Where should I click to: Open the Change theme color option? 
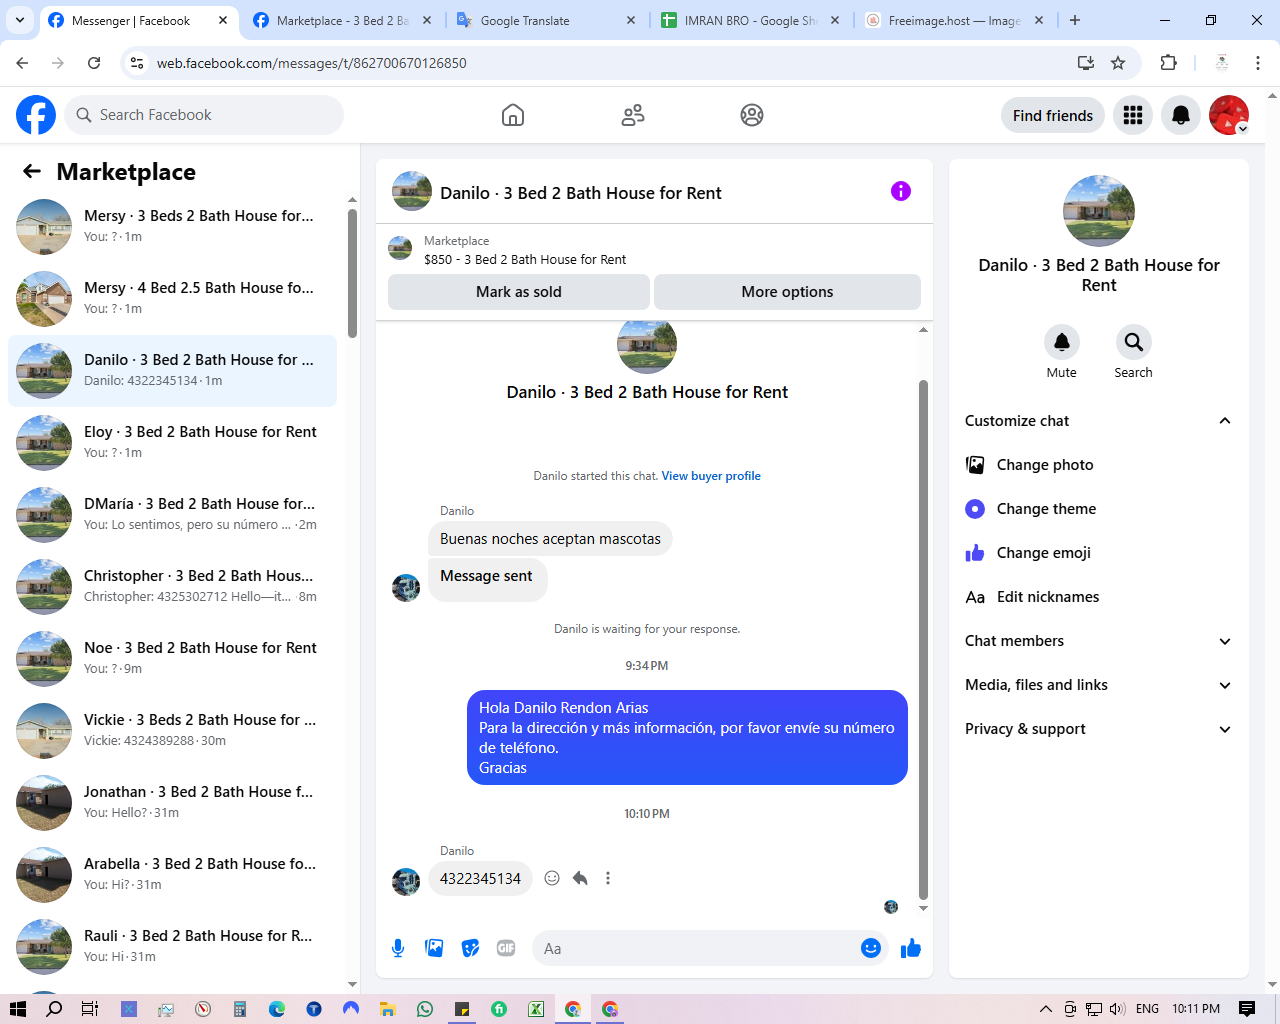click(x=1099, y=509)
